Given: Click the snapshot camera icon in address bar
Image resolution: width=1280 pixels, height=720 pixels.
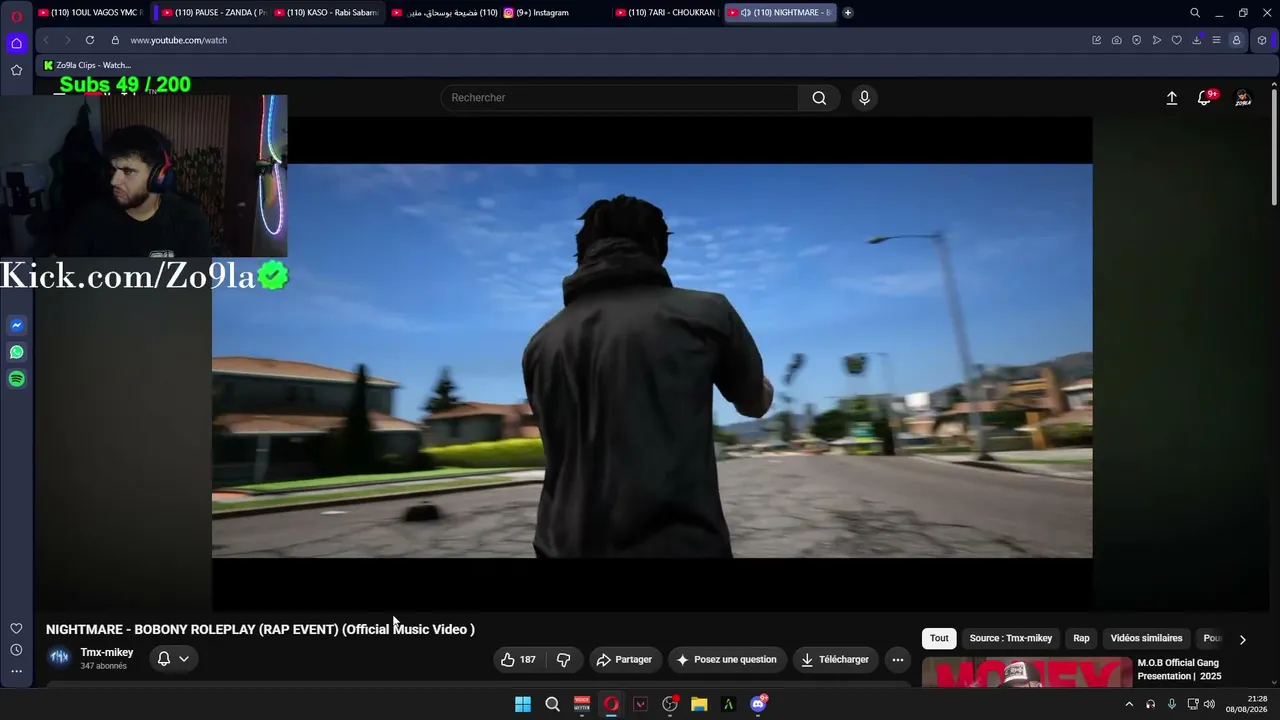Looking at the screenshot, I should (1116, 40).
